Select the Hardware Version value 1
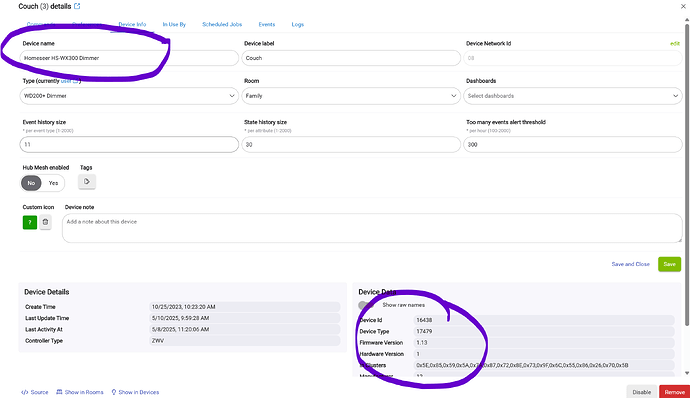This screenshot has width=690, height=398. click(543, 354)
